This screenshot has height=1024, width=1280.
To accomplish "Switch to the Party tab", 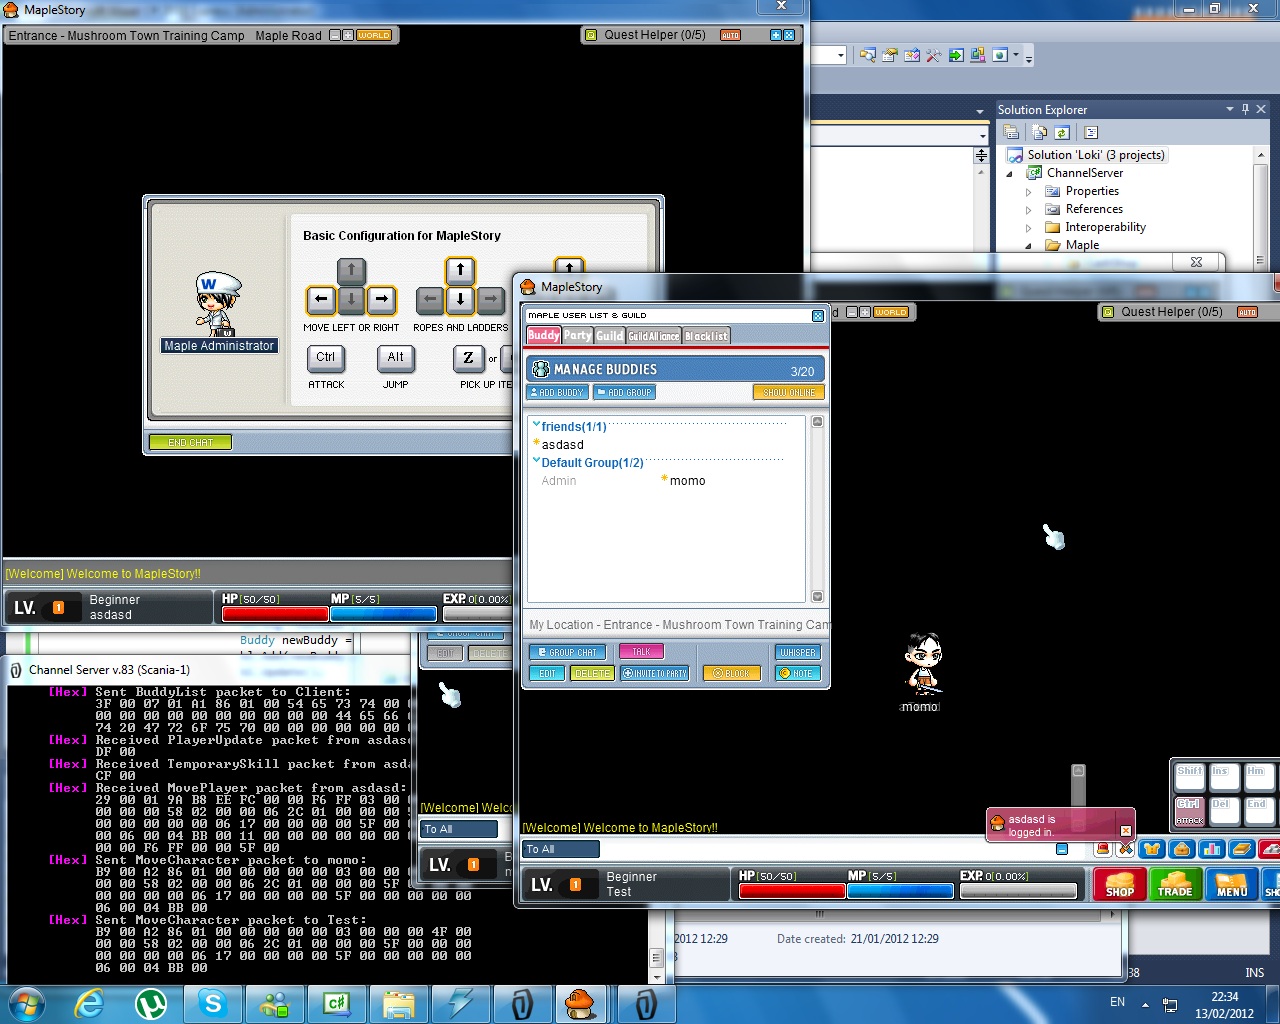I will (577, 336).
